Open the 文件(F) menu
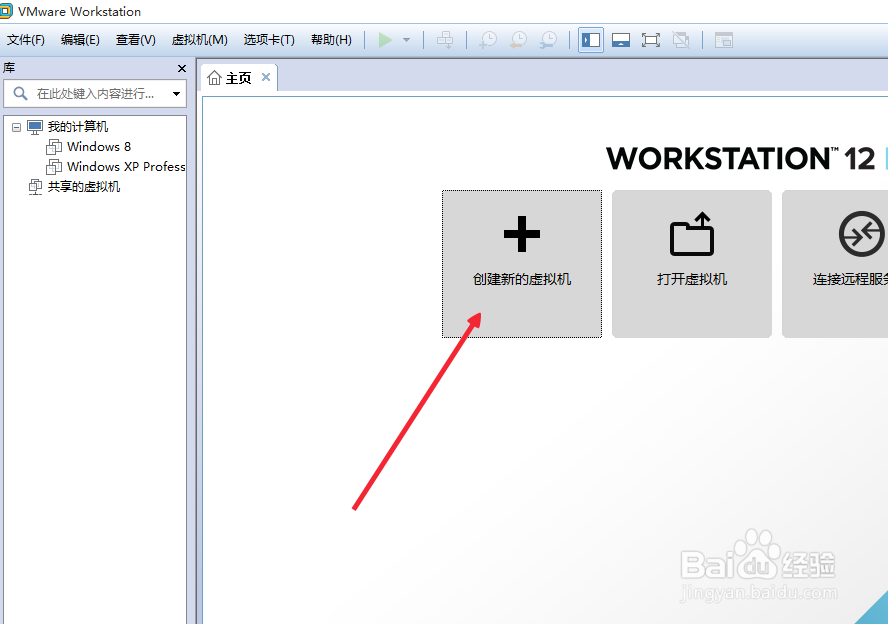Viewport: 888px width, 624px height. (25, 40)
